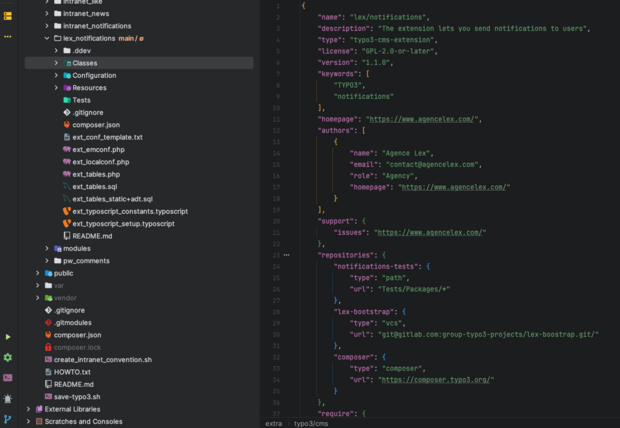This screenshot has width=620, height=428.
Task: Open the Run tool window icon
Action: tap(8, 337)
